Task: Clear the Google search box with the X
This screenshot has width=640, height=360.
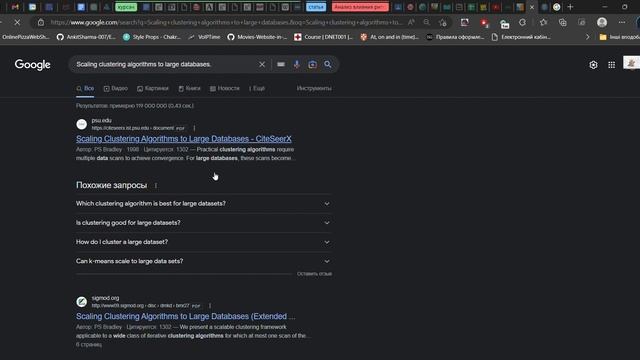Action: [x=262, y=64]
